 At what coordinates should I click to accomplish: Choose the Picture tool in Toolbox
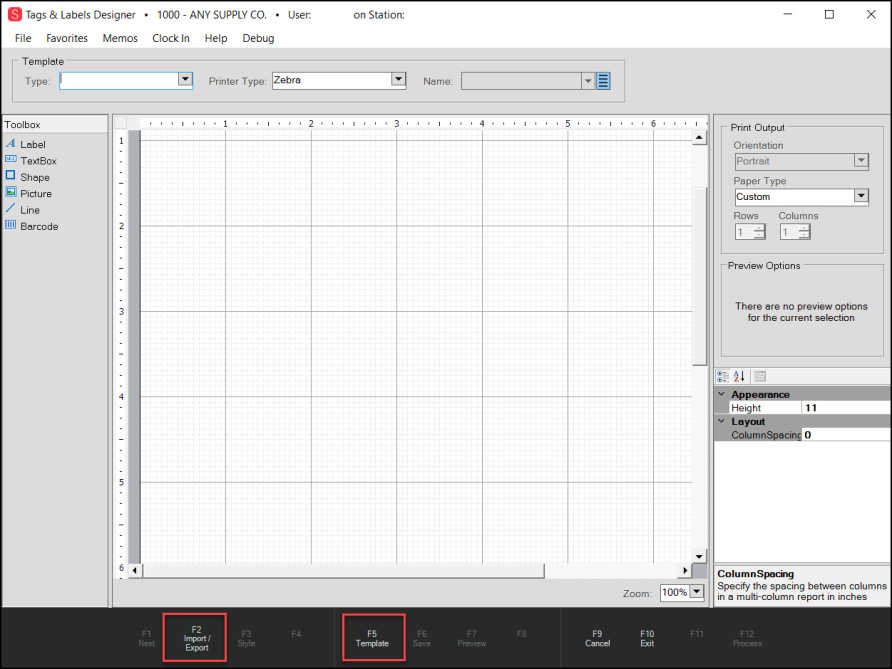(x=35, y=194)
